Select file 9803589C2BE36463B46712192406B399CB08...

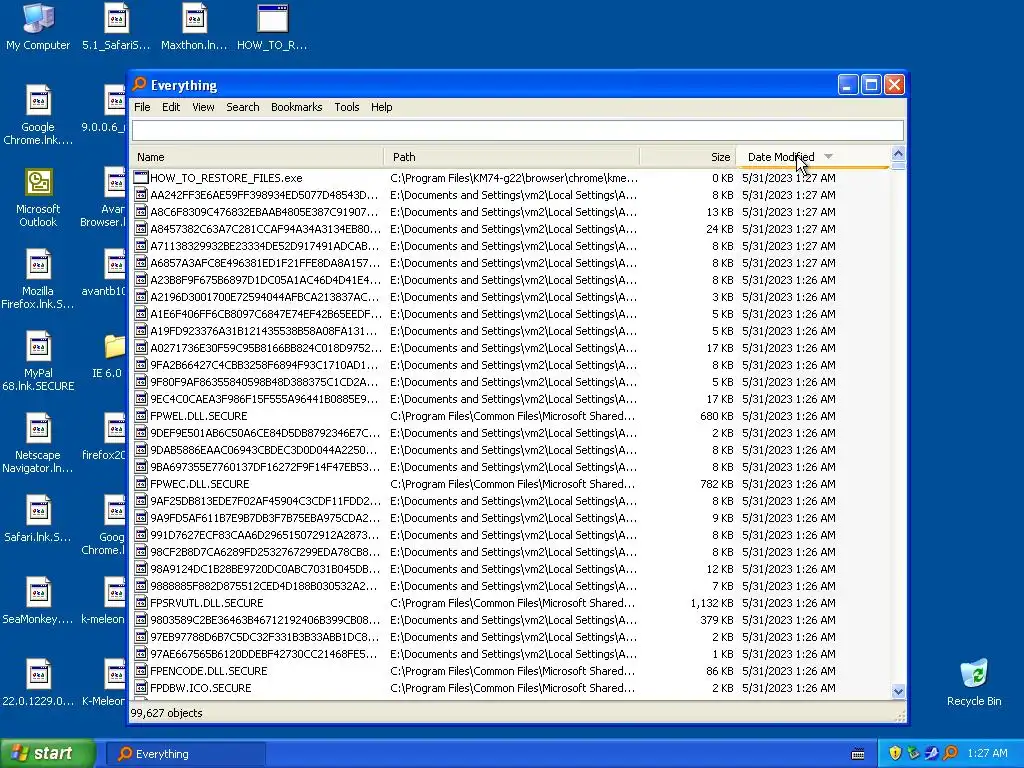[x=264, y=619]
